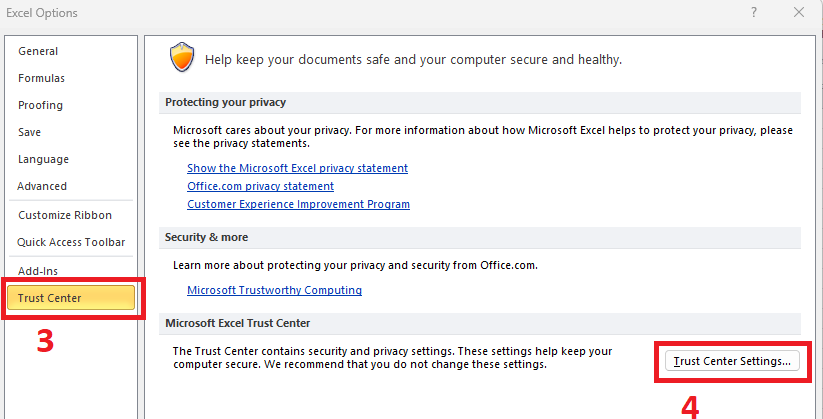Close the Excel Options dialog

[x=799, y=13]
